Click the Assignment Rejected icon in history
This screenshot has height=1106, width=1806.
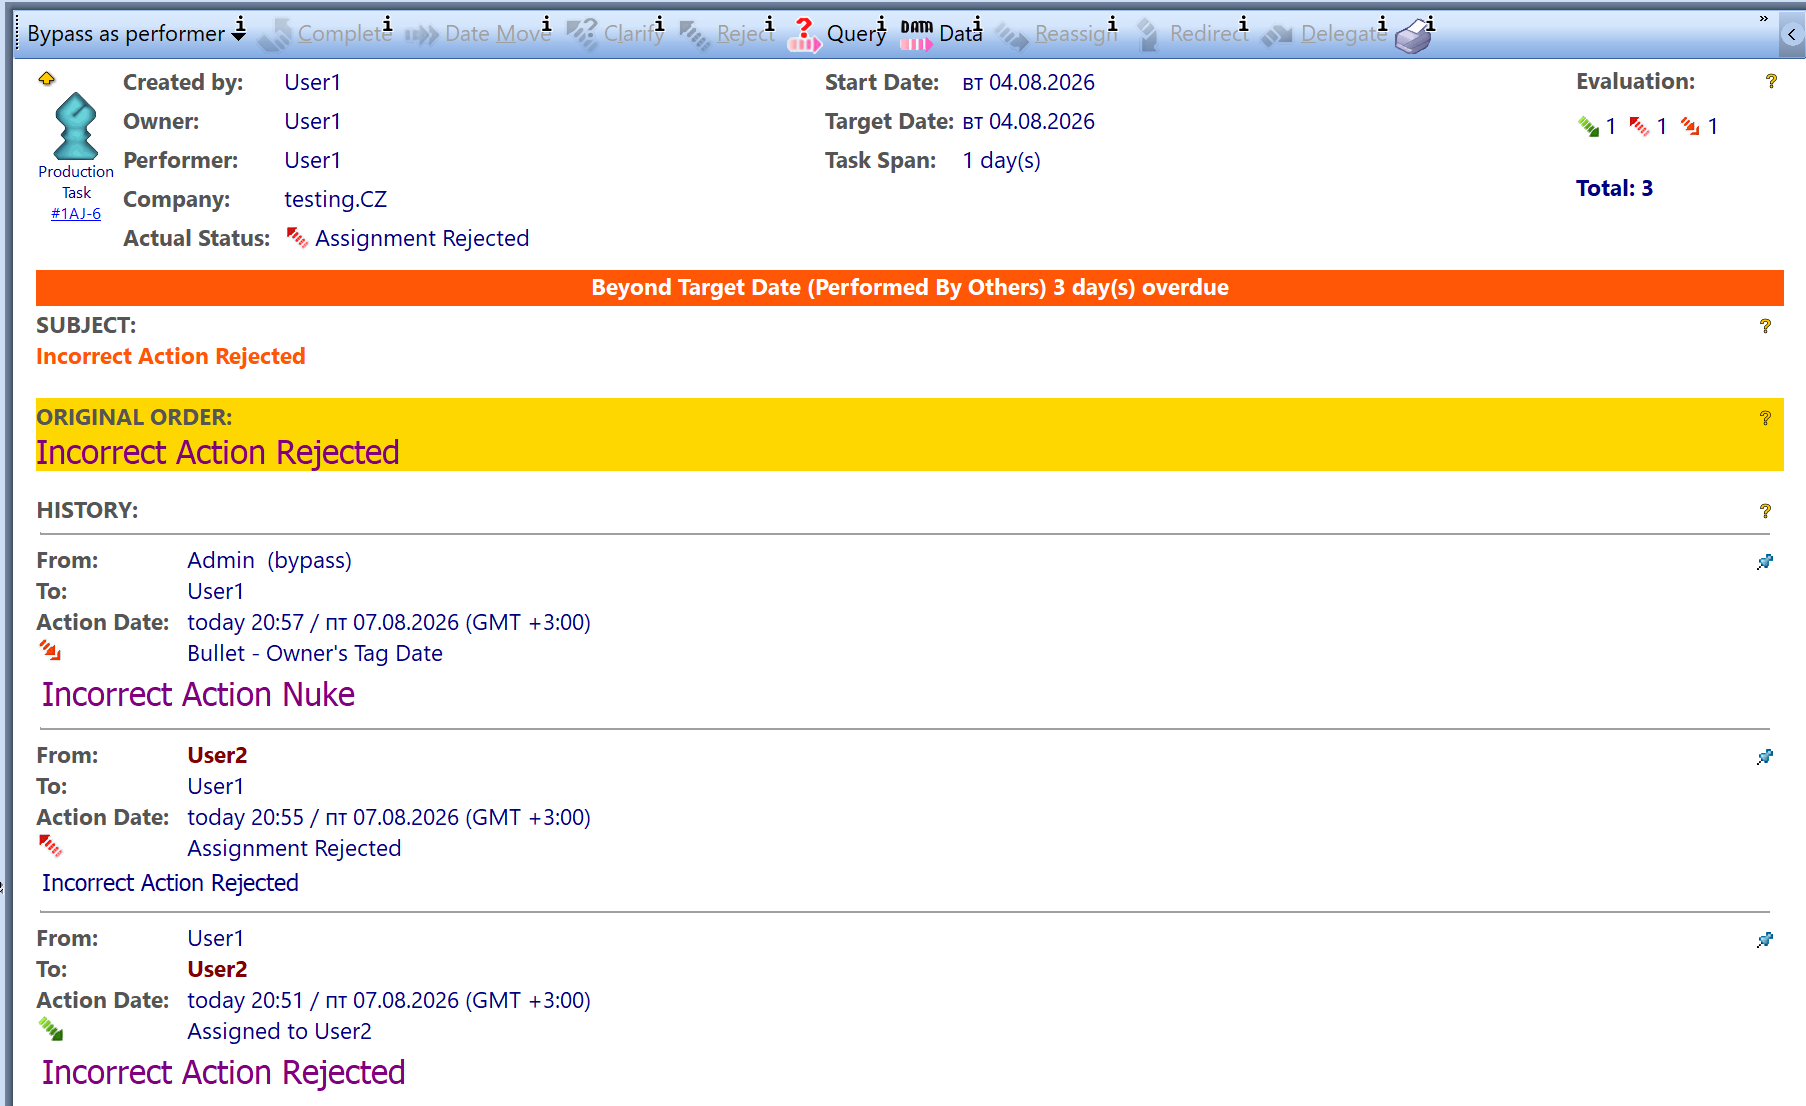(x=50, y=847)
